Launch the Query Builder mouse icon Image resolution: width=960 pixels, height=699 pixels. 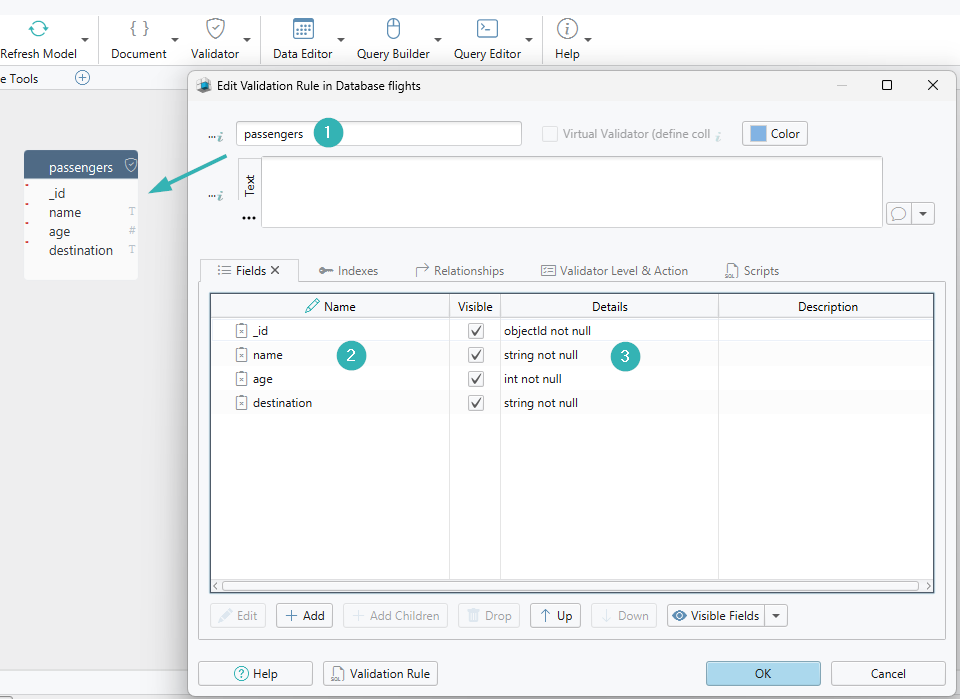pyautogui.click(x=393, y=28)
